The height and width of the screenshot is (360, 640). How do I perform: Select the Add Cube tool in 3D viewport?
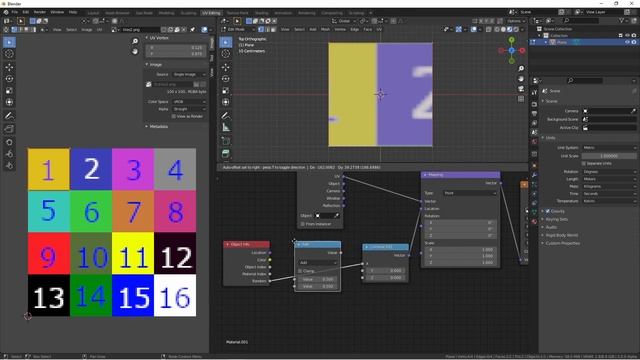(226, 141)
